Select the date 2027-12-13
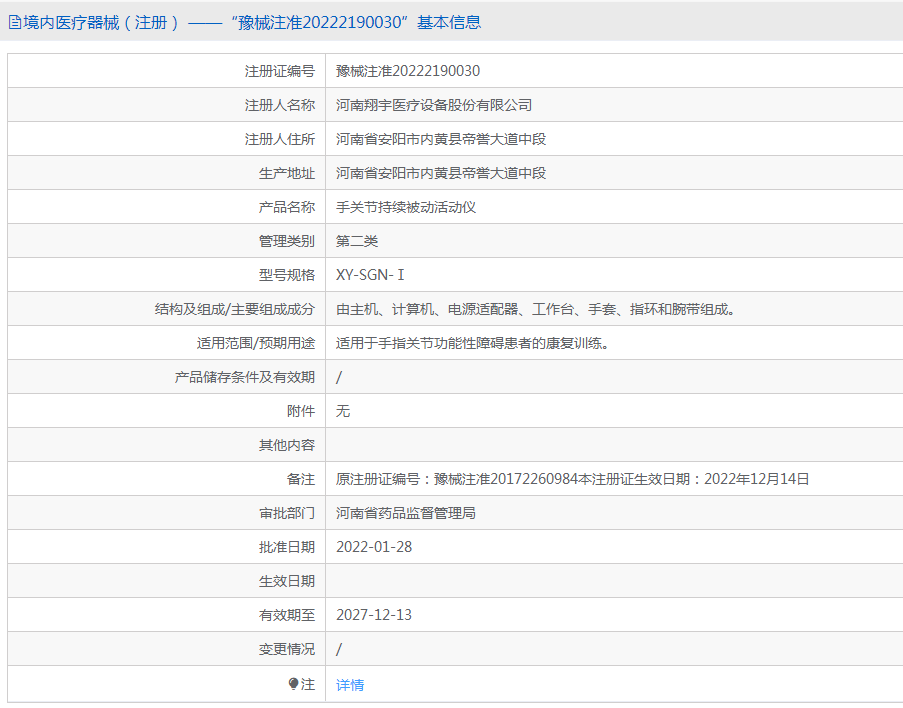 pos(374,615)
